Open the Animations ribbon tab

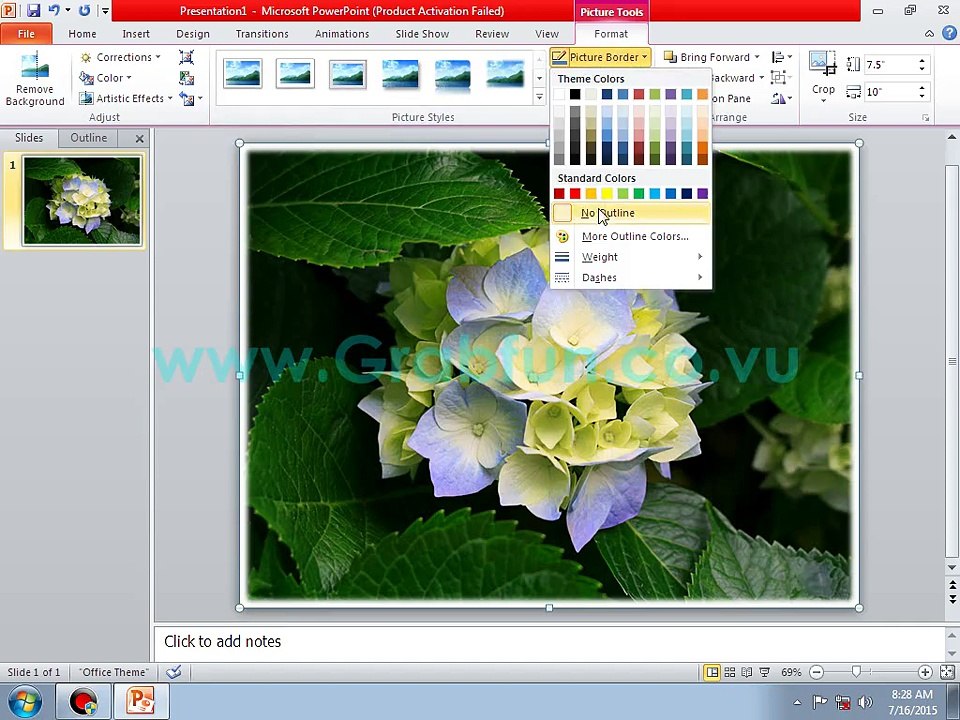[342, 34]
